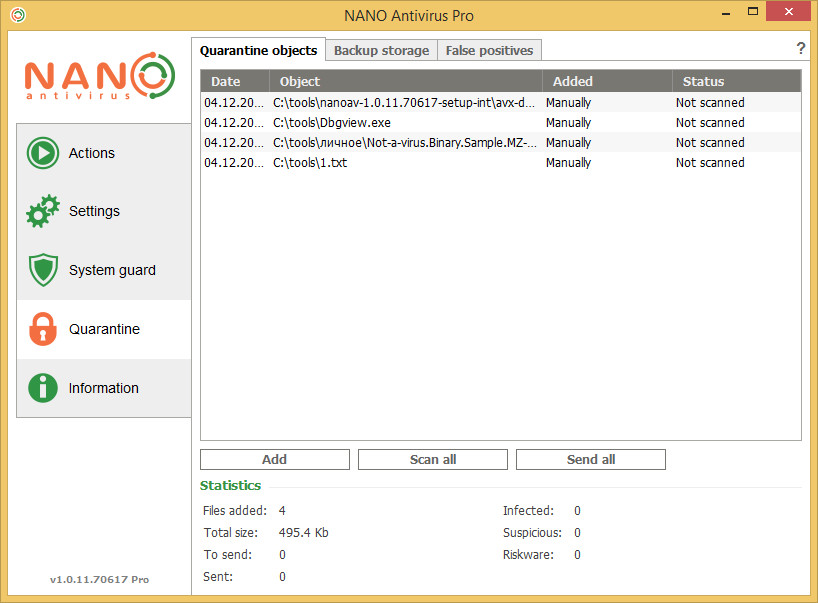The height and width of the screenshot is (603, 818).
Task: Click the date cell of the Dbgview.exe row
Action: pyautogui.click(x=234, y=123)
